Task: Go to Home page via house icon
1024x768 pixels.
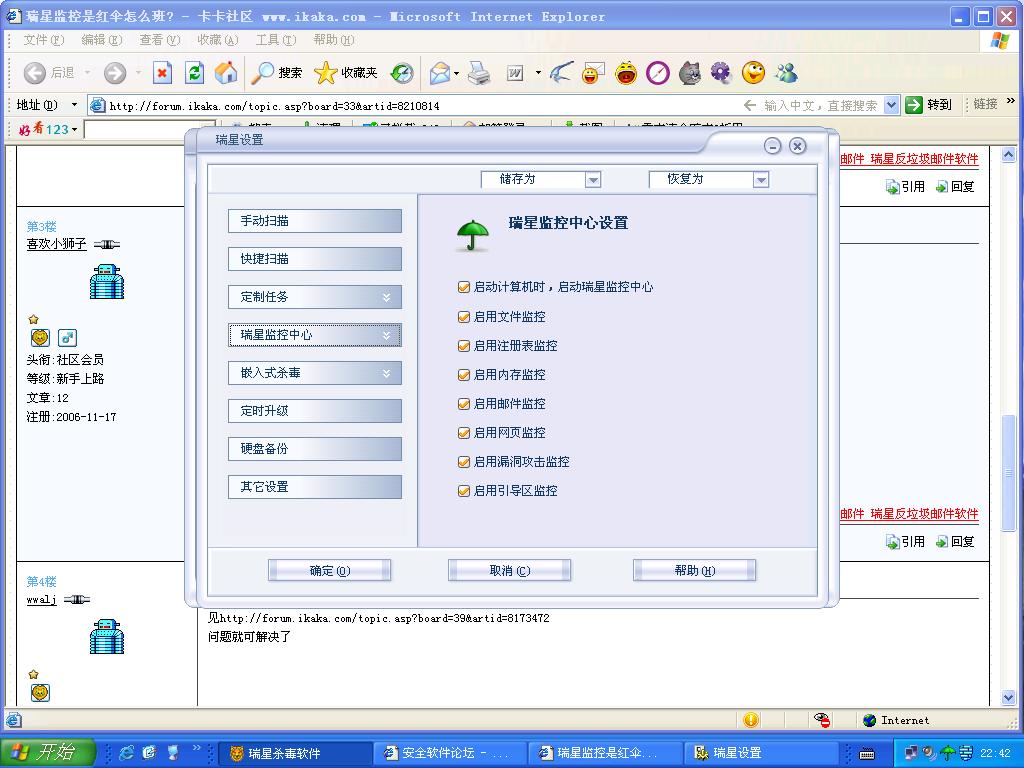Action: [226, 72]
